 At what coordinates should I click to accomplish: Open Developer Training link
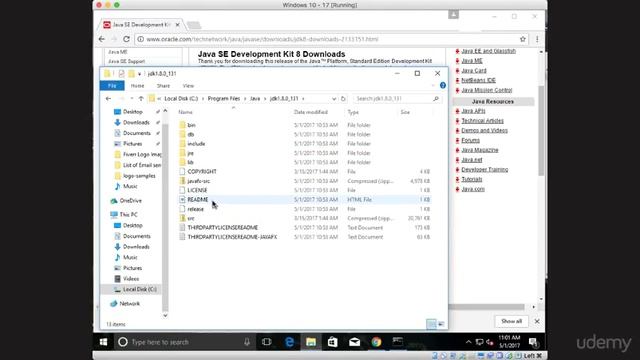click(484, 169)
